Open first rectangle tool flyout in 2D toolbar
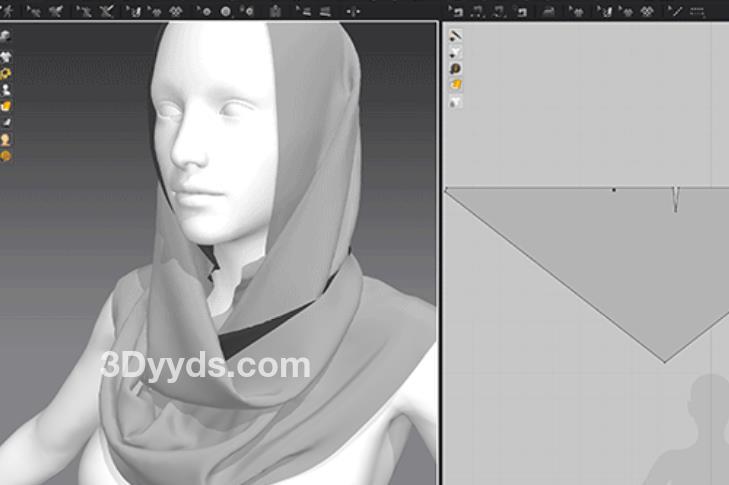The width and height of the screenshot is (729, 485). pos(457,11)
